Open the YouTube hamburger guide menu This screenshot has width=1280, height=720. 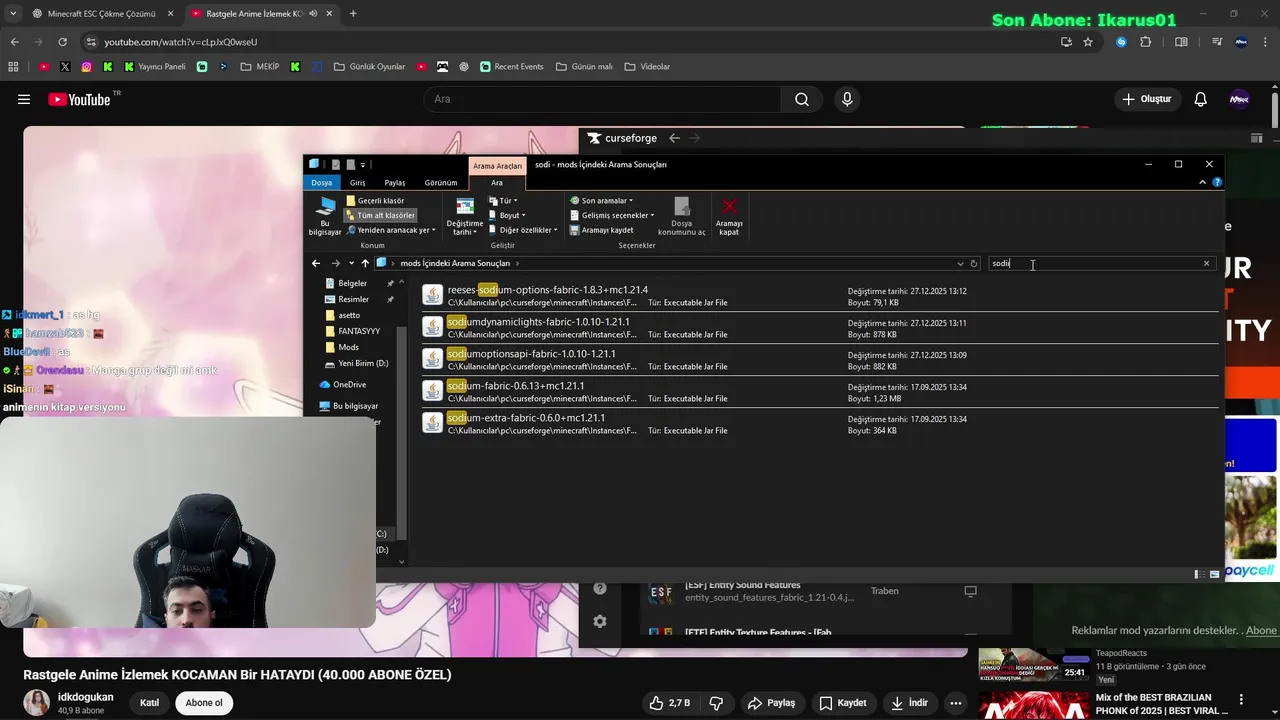(x=24, y=99)
